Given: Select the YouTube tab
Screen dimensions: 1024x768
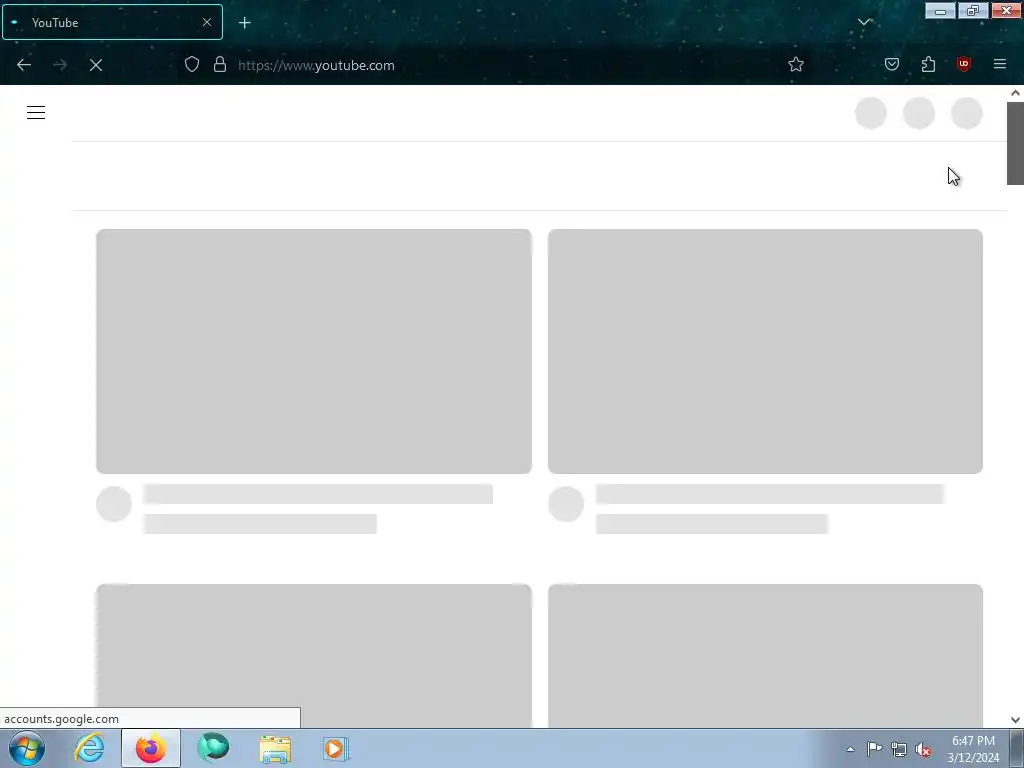Looking at the screenshot, I should 112,22.
